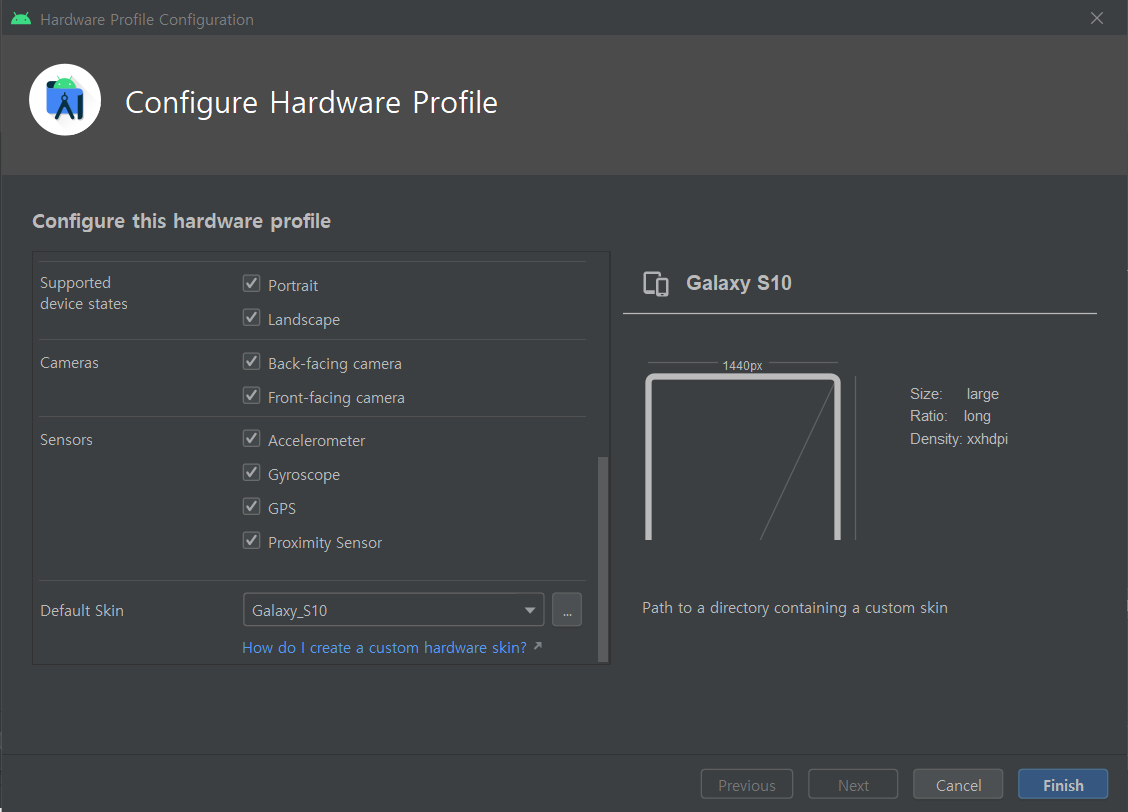The width and height of the screenshot is (1128, 812).
Task: Click the Android icon in title bar
Action: click(x=21, y=19)
